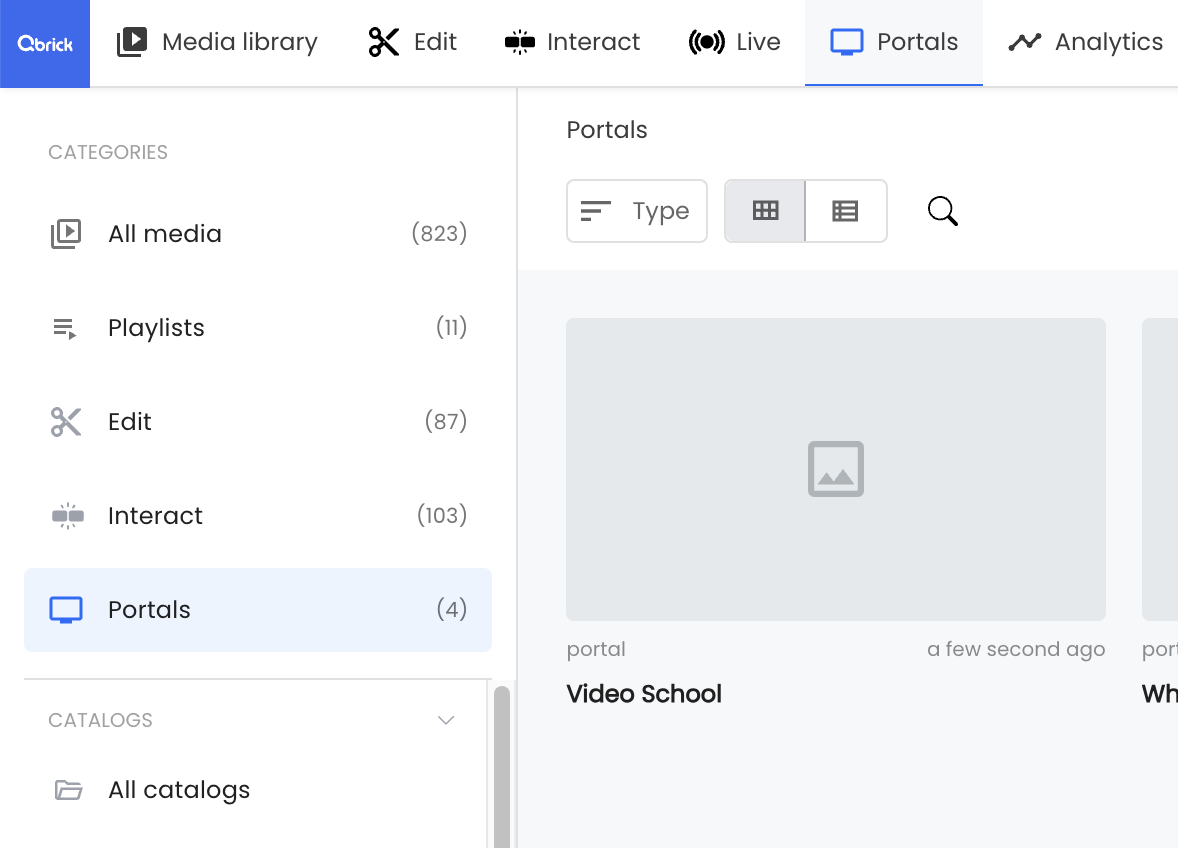1178x848 pixels.
Task: Click the All media count (823)
Action: point(439,234)
